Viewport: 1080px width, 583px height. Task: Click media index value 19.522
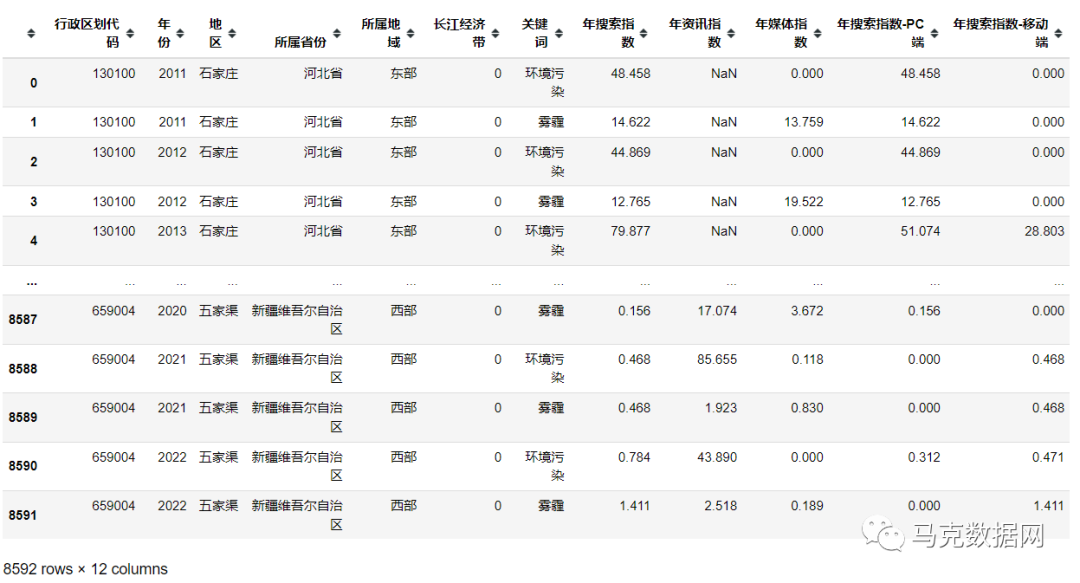[803, 202]
